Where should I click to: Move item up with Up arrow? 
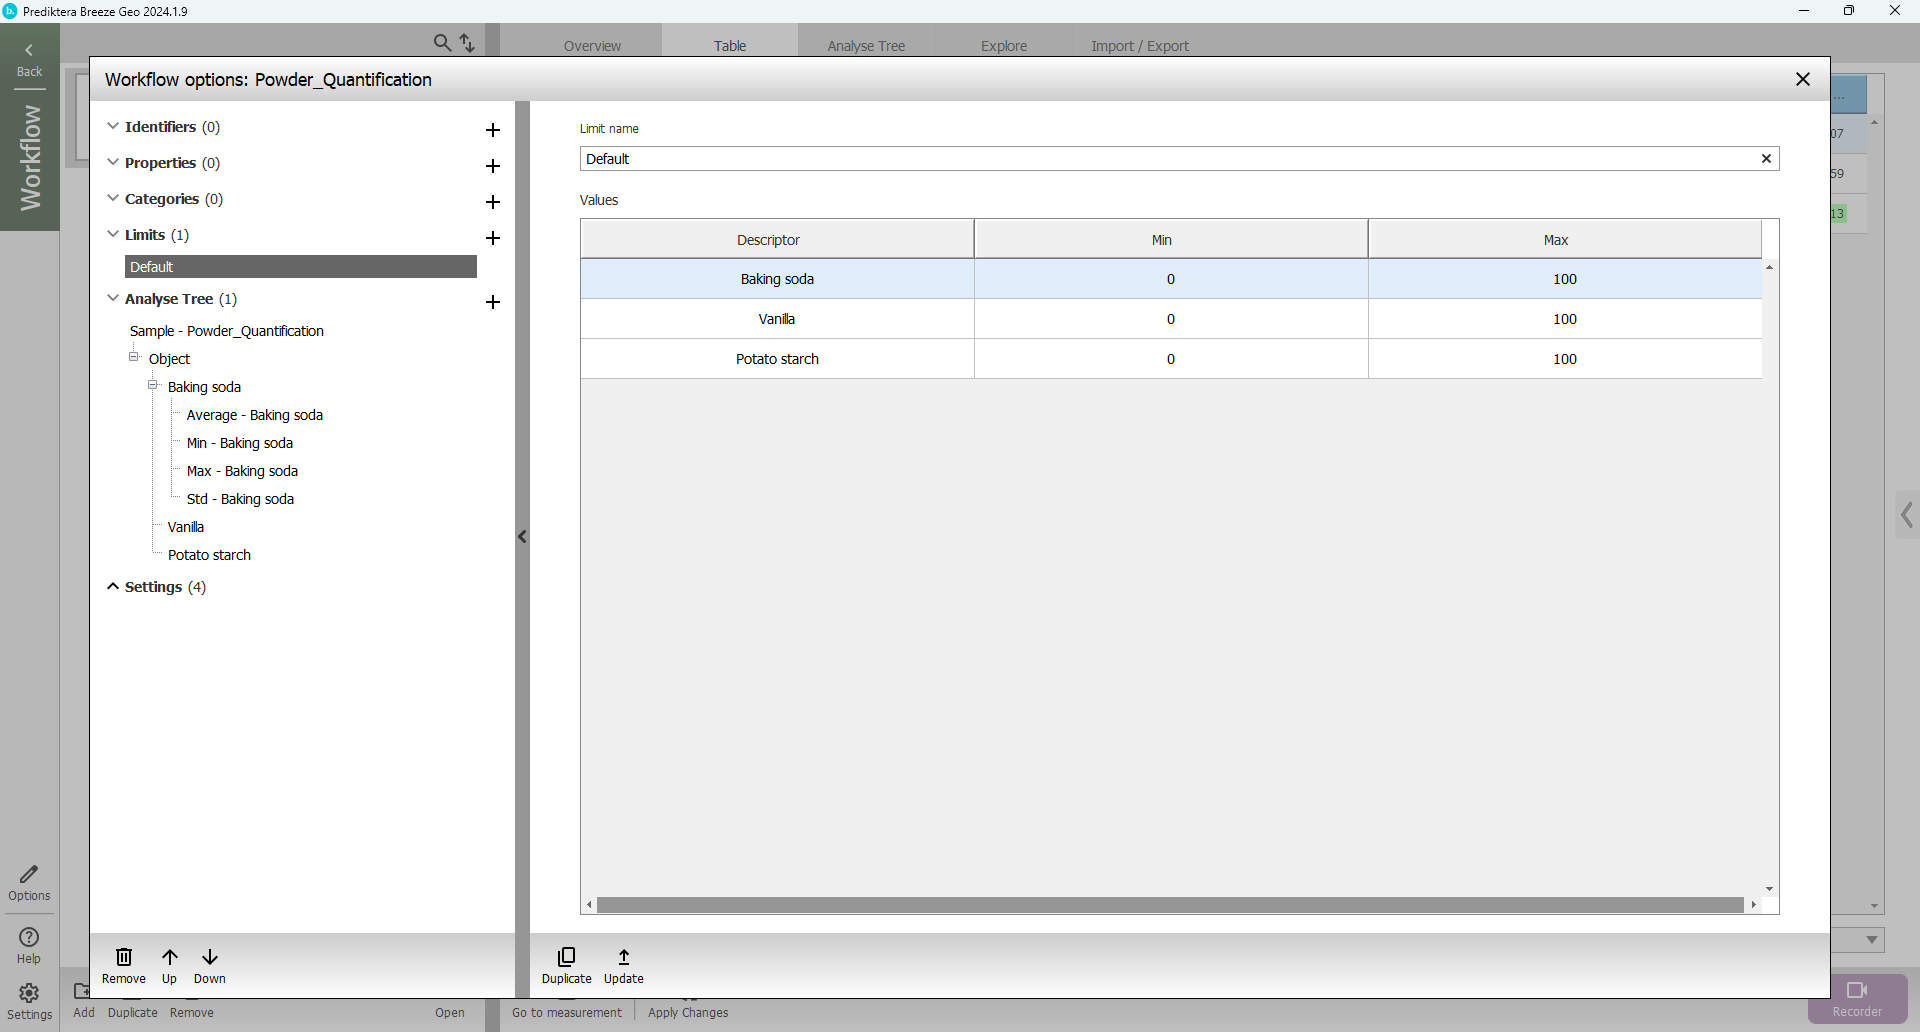coord(170,958)
